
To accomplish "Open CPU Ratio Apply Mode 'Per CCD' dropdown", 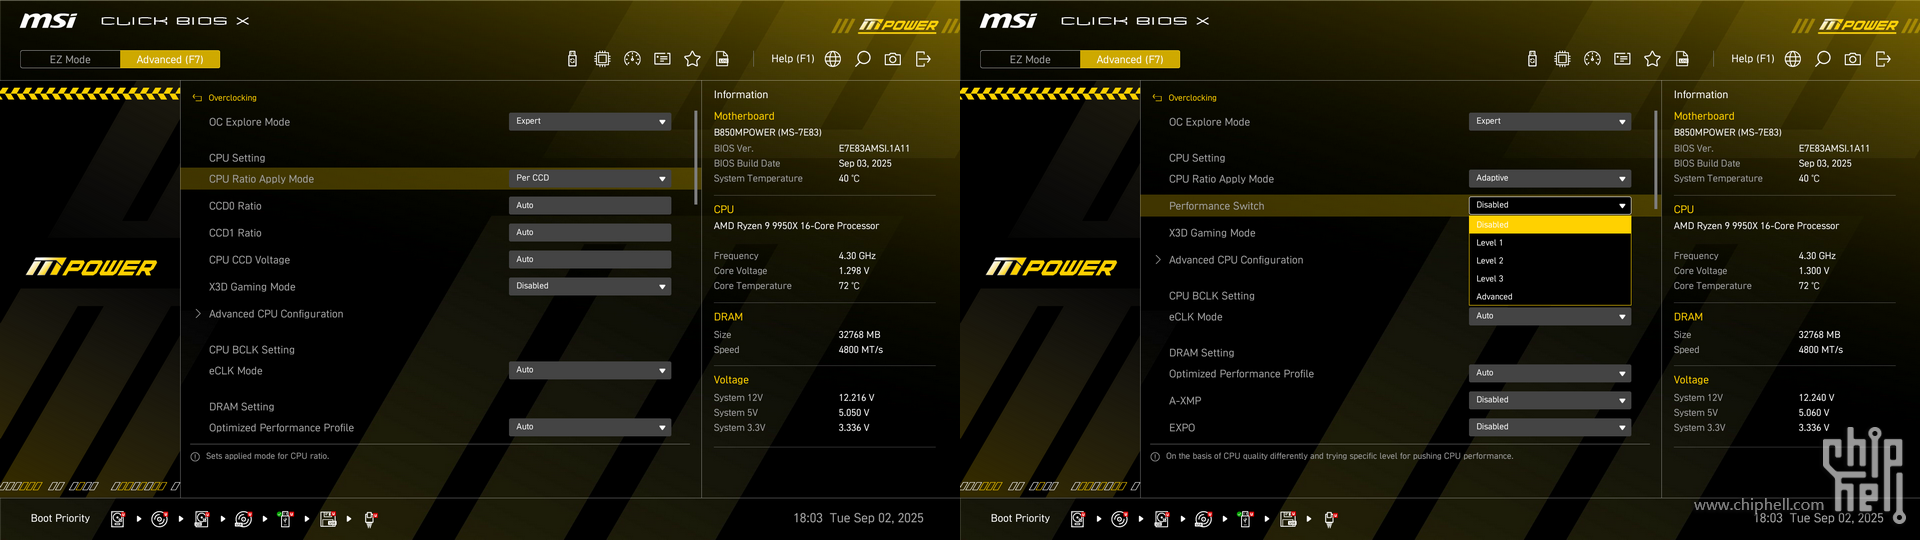I will coord(590,179).
